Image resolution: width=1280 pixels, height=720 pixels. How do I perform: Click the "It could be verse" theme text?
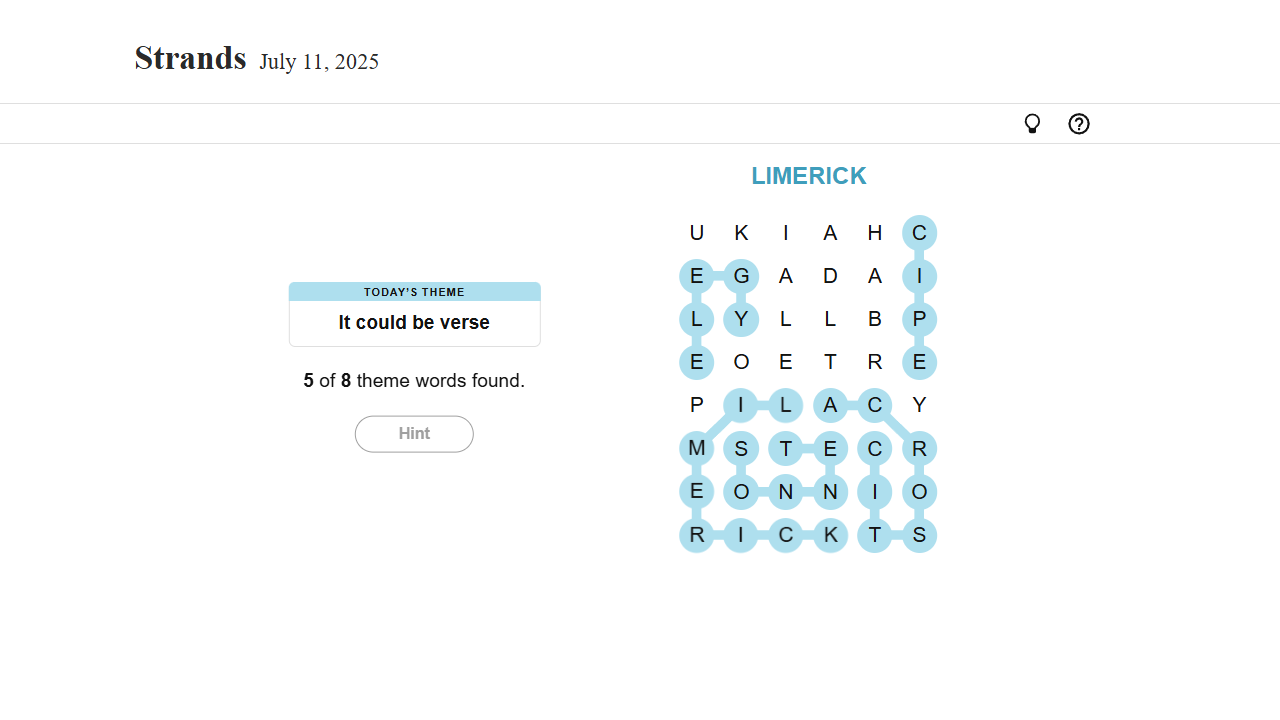(414, 323)
